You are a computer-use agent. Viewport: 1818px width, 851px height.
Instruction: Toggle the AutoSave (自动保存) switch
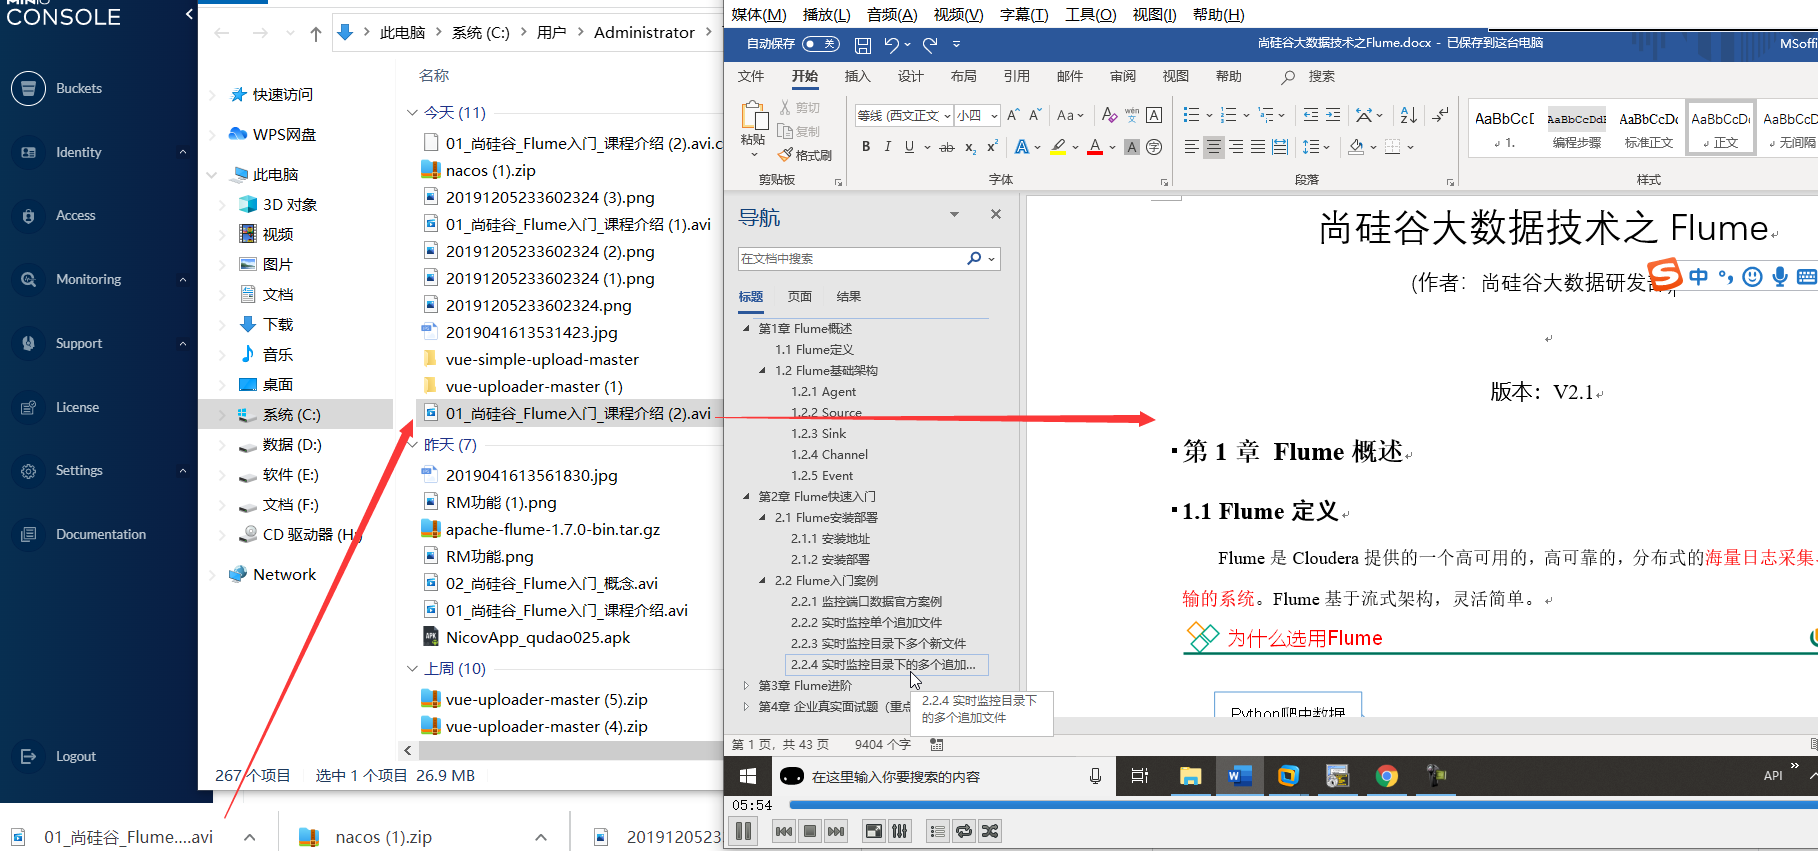[x=821, y=44]
